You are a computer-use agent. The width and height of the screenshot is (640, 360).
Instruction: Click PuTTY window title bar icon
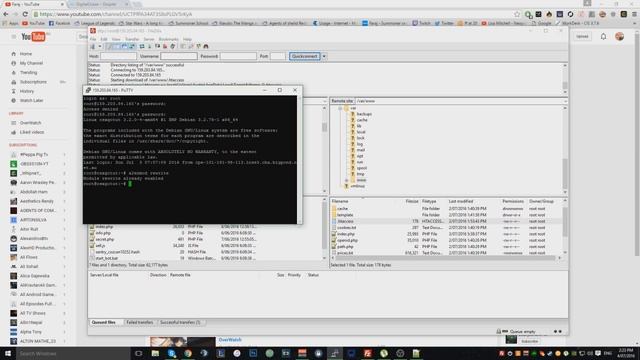point(88,90)
